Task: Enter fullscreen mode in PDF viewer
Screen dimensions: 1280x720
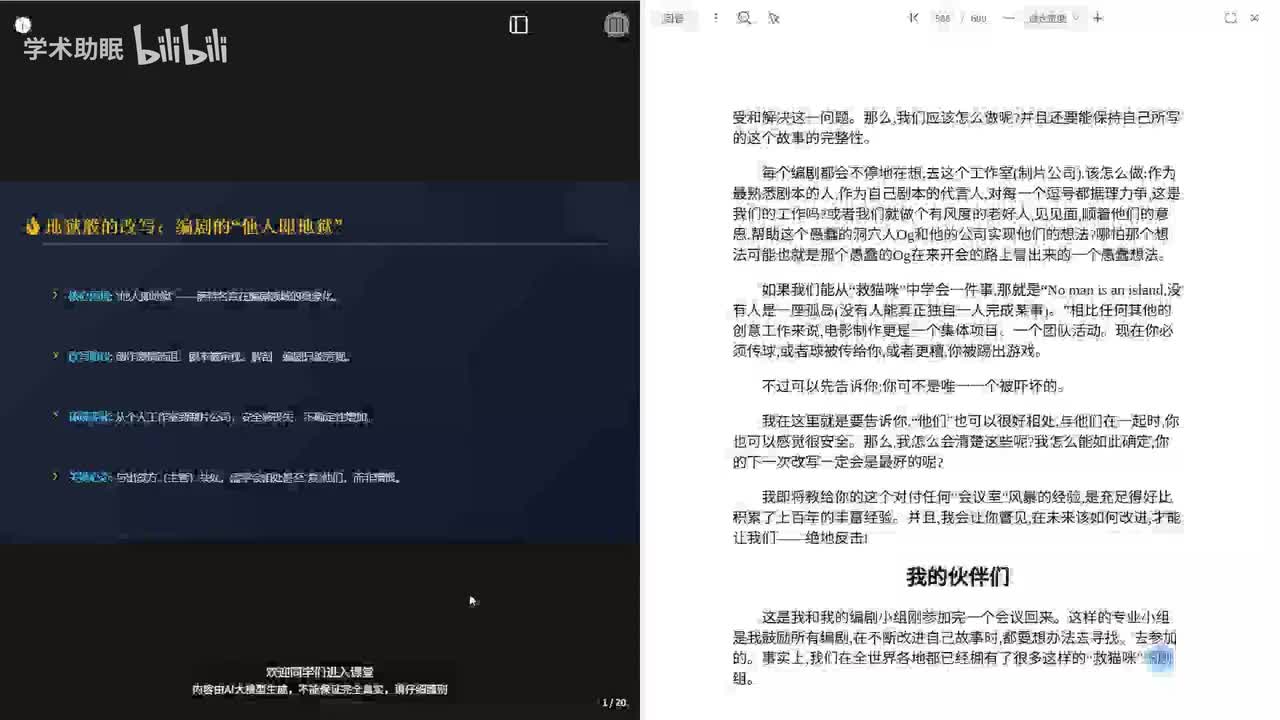Action: tap(1230, 18)
